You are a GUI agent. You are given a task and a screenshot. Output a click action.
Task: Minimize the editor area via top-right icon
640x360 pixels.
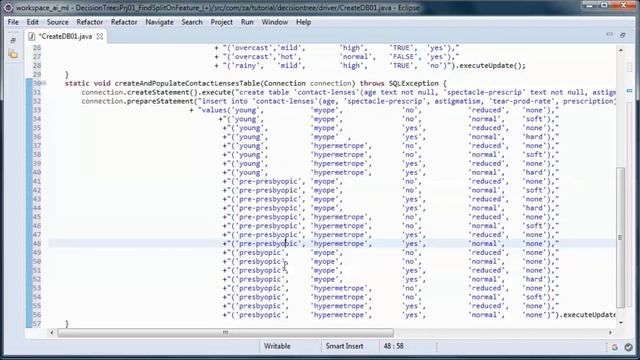pyautogui.click(x=609, y=35)
